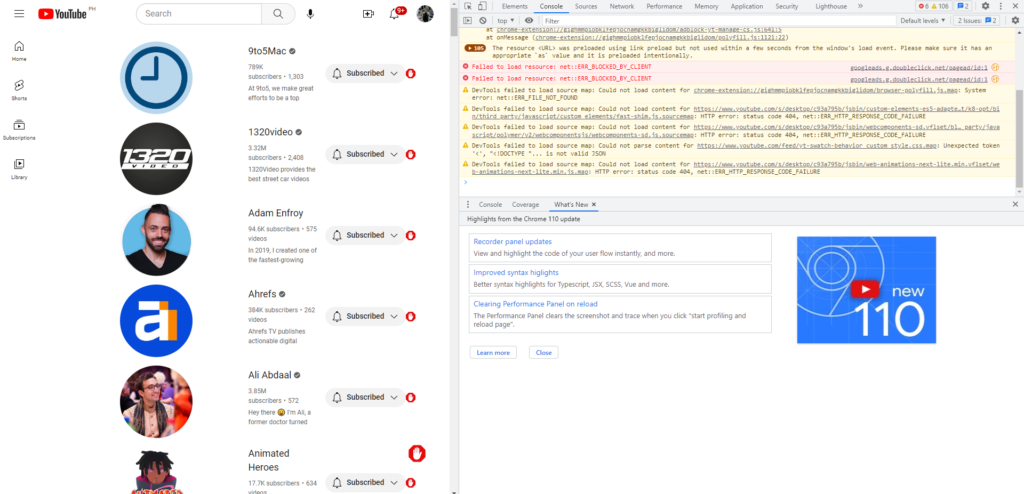Image resolution: width=1024 pixels, height=494 pixels.
Task: Toggle live expression eye icon
Action: click(529, 20)
